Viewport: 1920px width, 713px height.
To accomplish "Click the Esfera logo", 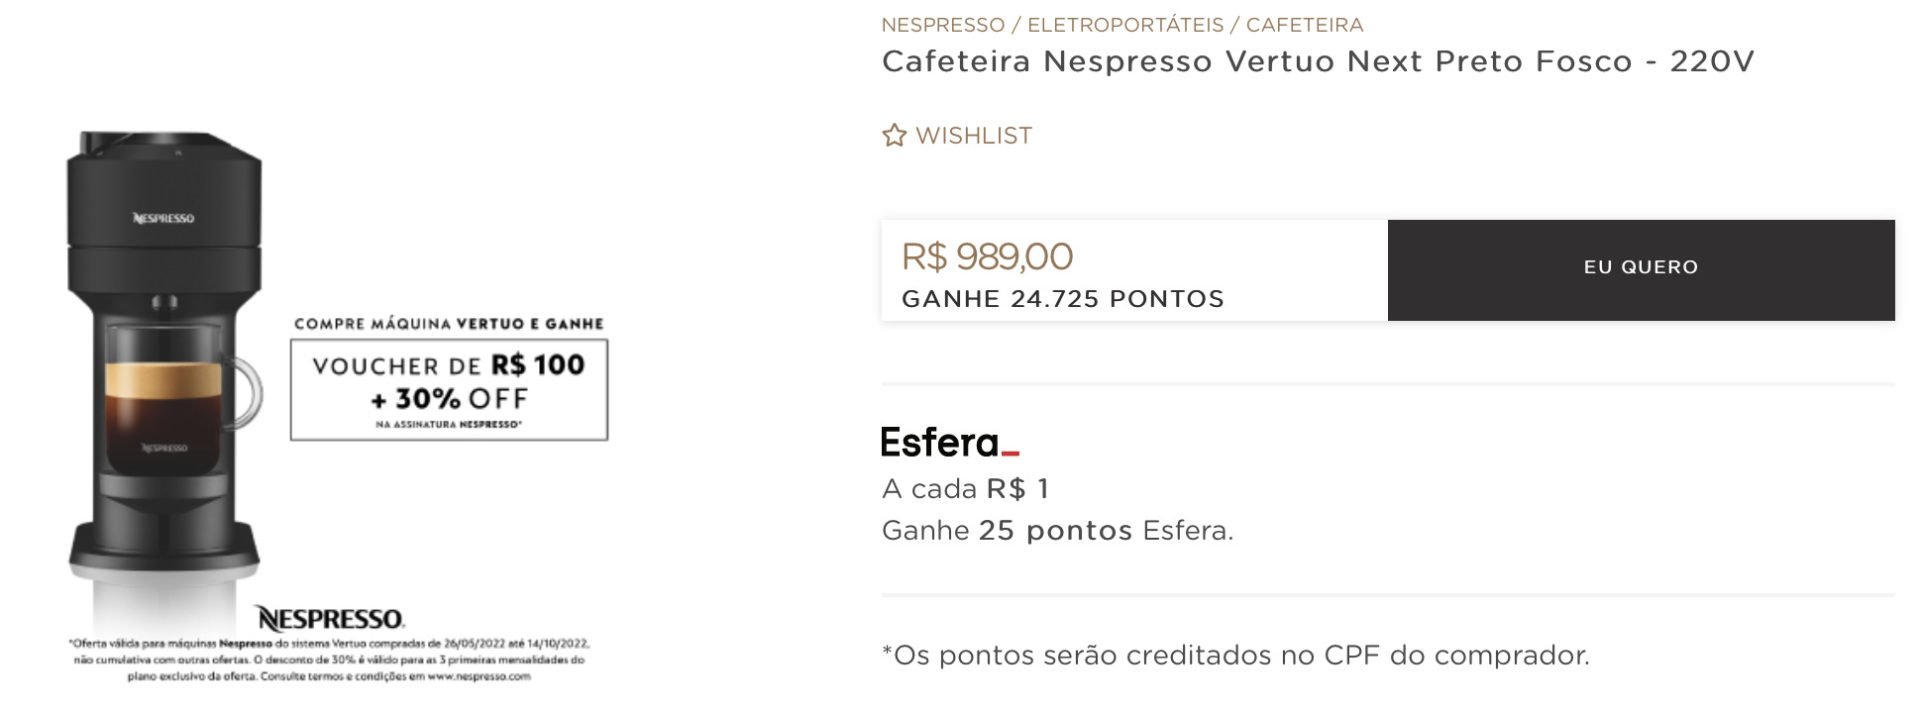I will click(x=950, y=442).
